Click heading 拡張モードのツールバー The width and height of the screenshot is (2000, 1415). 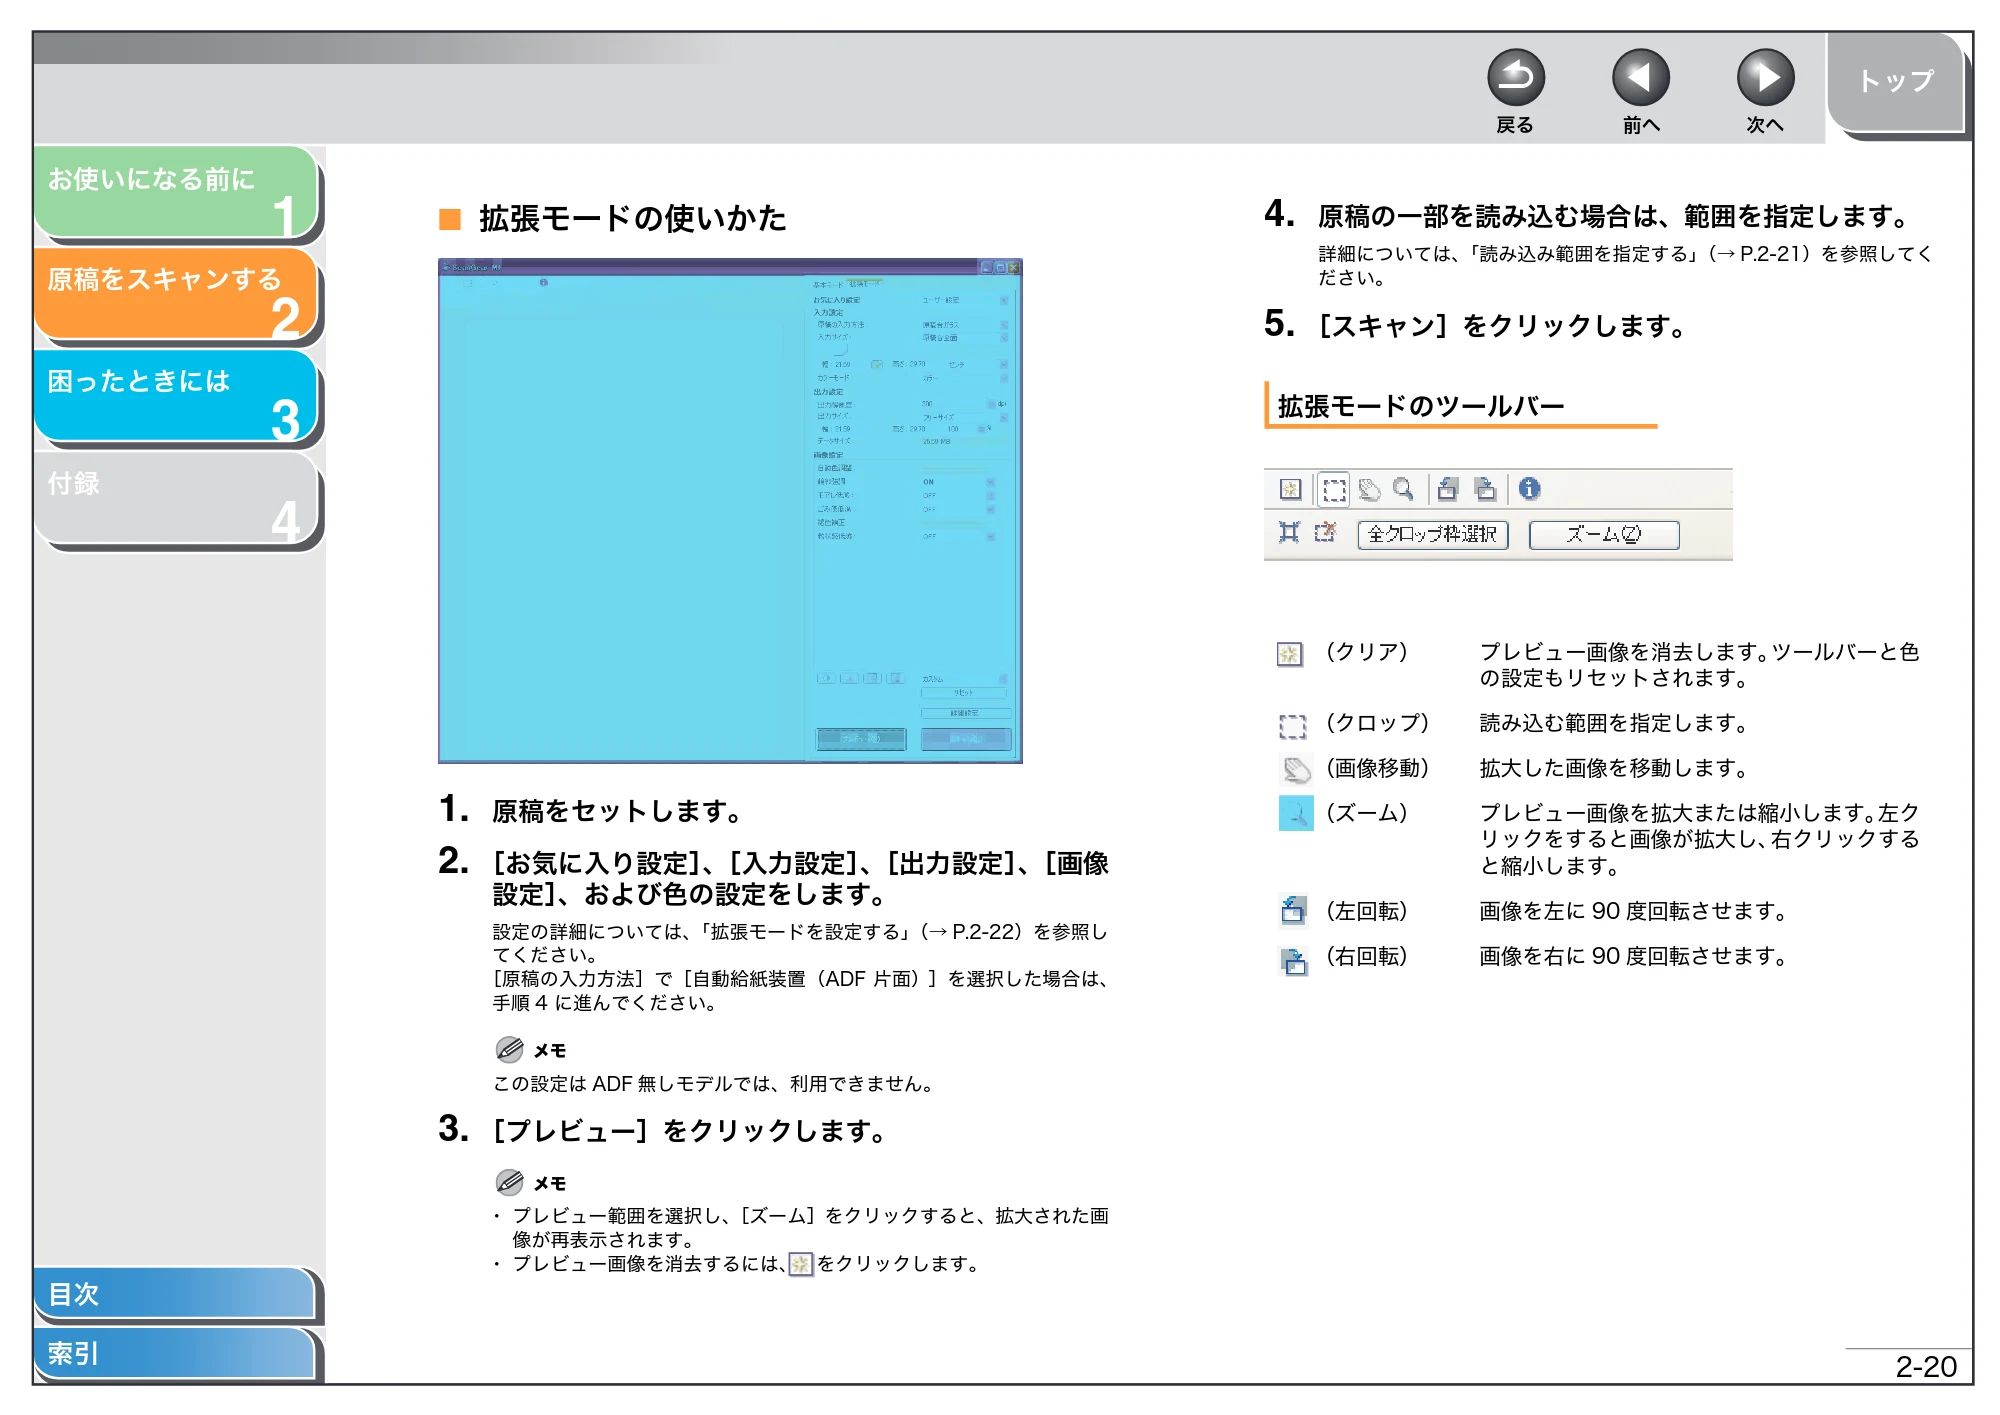1421,406
